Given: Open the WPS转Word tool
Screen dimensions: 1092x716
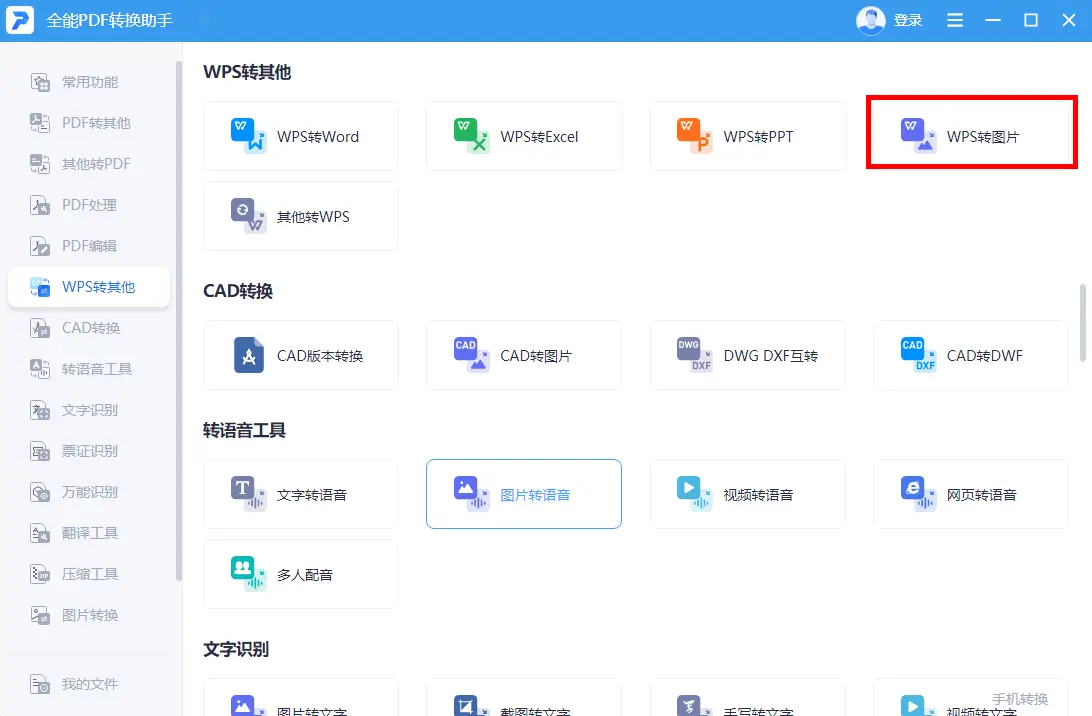Looking at the screenshot, I should pos(301,136).
